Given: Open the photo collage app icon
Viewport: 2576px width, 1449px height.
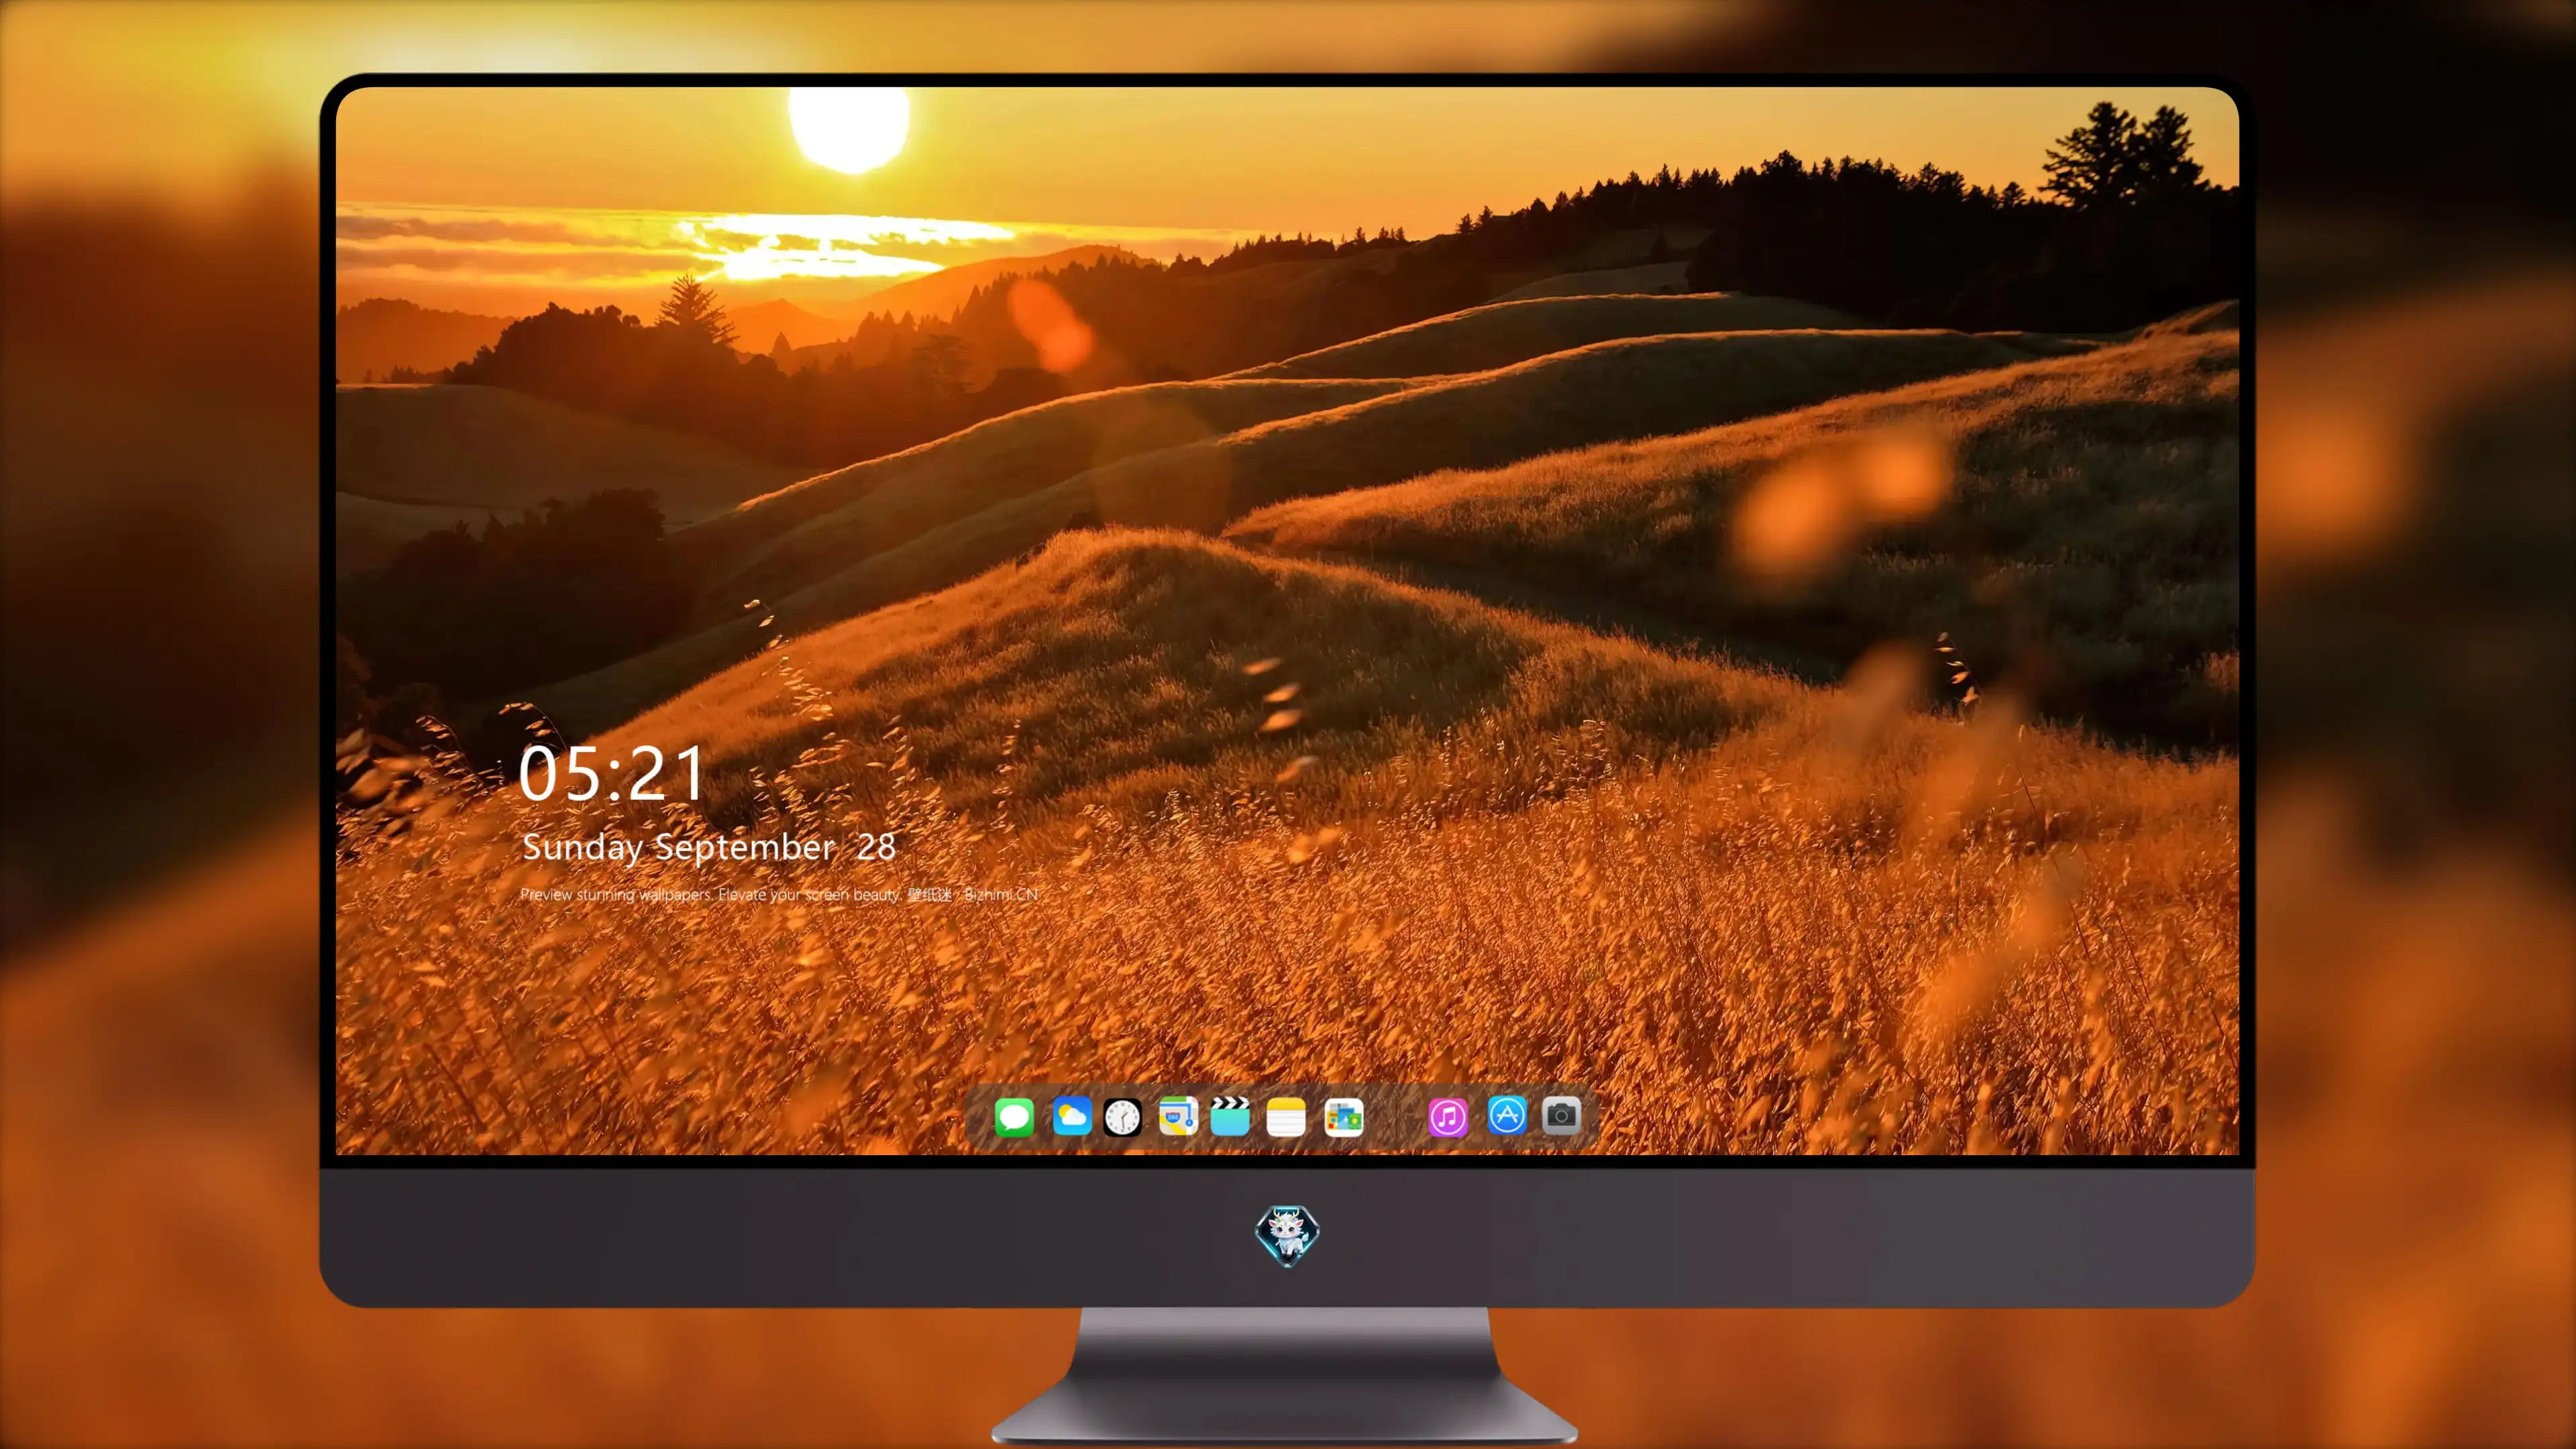Looking at the screenshot, I should pyautogui.click(x=1343, y=1117).
